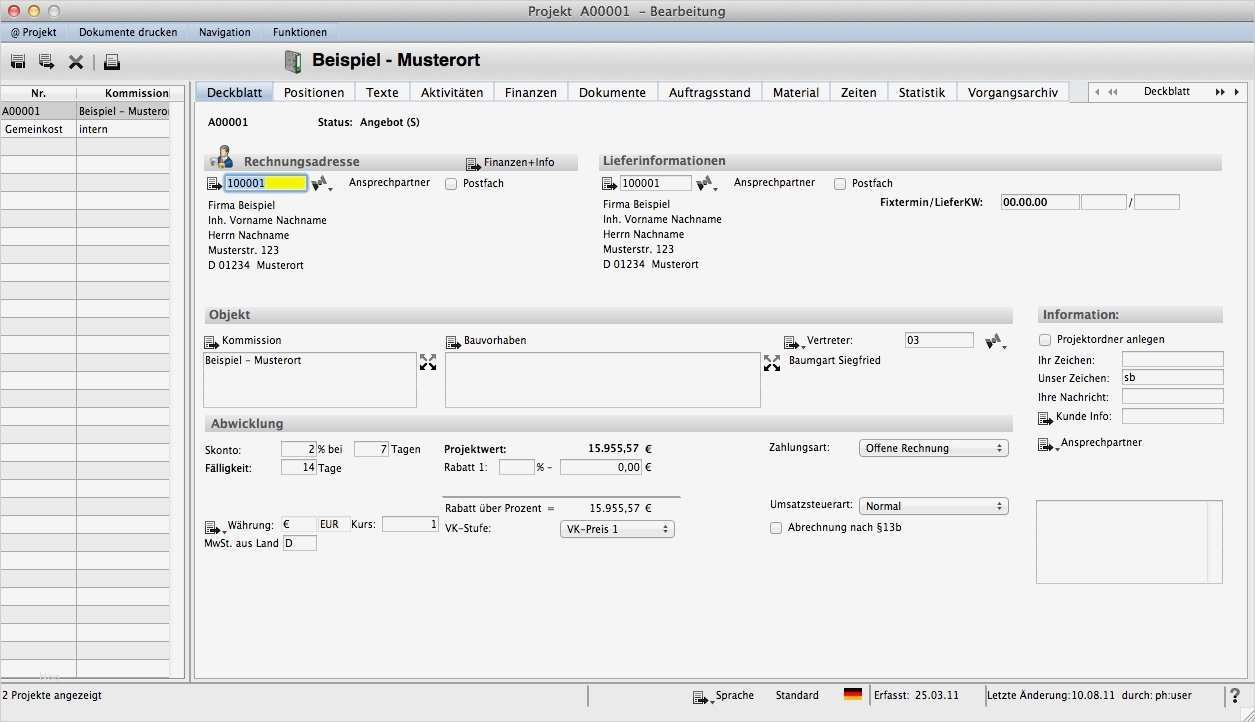Click the yellow-highlighted Rechnungsadresse number field

tap(265, 184)
